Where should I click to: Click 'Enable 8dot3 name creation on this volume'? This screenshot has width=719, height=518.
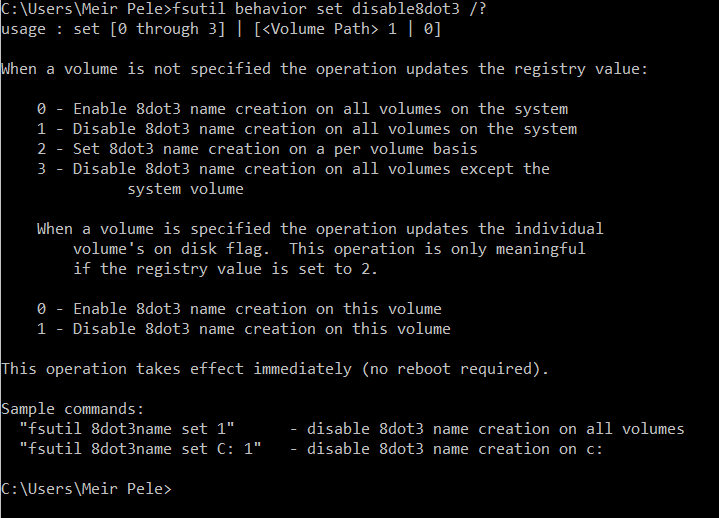(239, 309)
